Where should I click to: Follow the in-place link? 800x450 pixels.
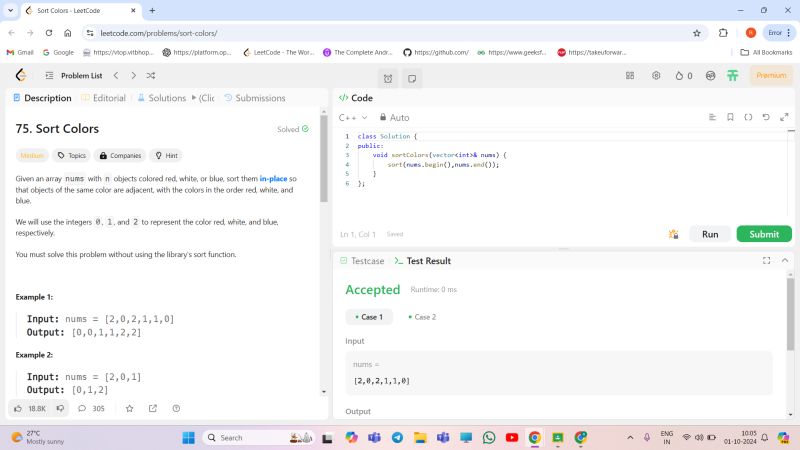(273, 179)
